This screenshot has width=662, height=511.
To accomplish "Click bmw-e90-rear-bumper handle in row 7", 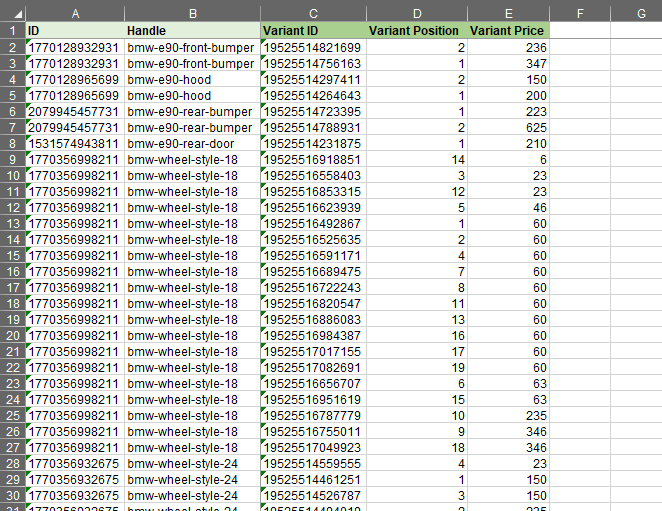I will click(x=193, y=128).
